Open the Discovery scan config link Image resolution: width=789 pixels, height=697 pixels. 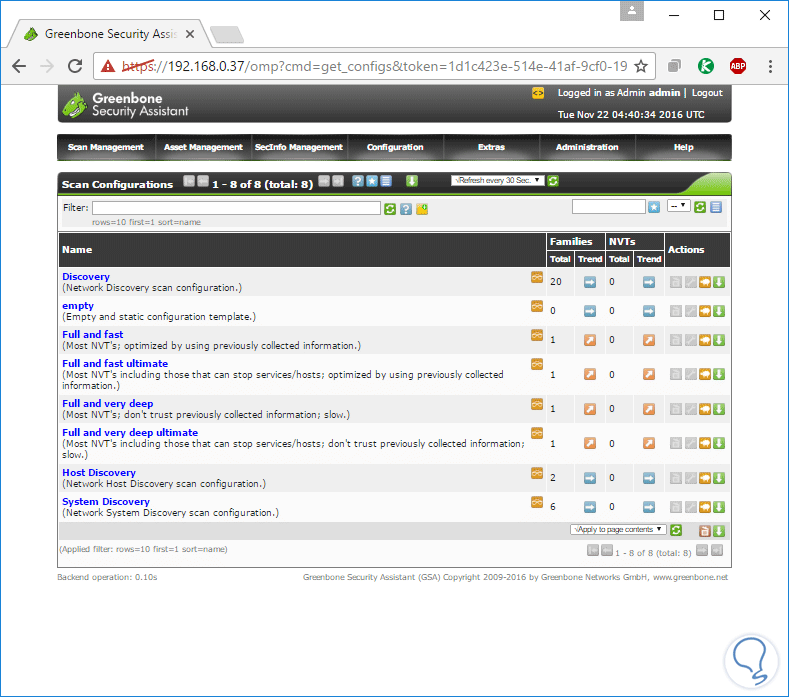pyautogui.click(x=86, y=277)
